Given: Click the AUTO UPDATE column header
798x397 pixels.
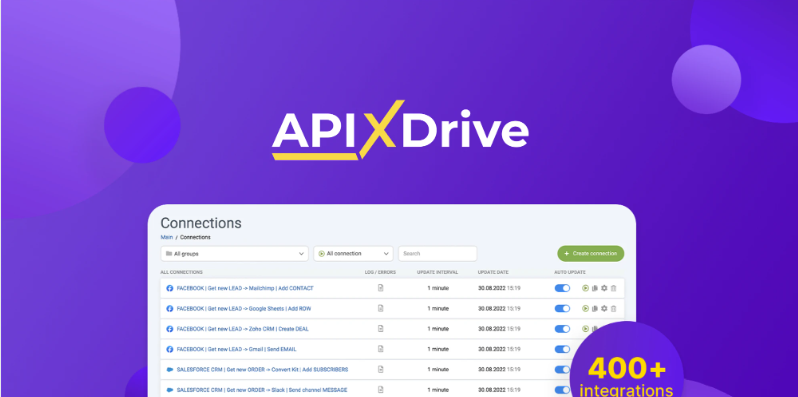Looking at the screenshot, I should tap(570, 272).
